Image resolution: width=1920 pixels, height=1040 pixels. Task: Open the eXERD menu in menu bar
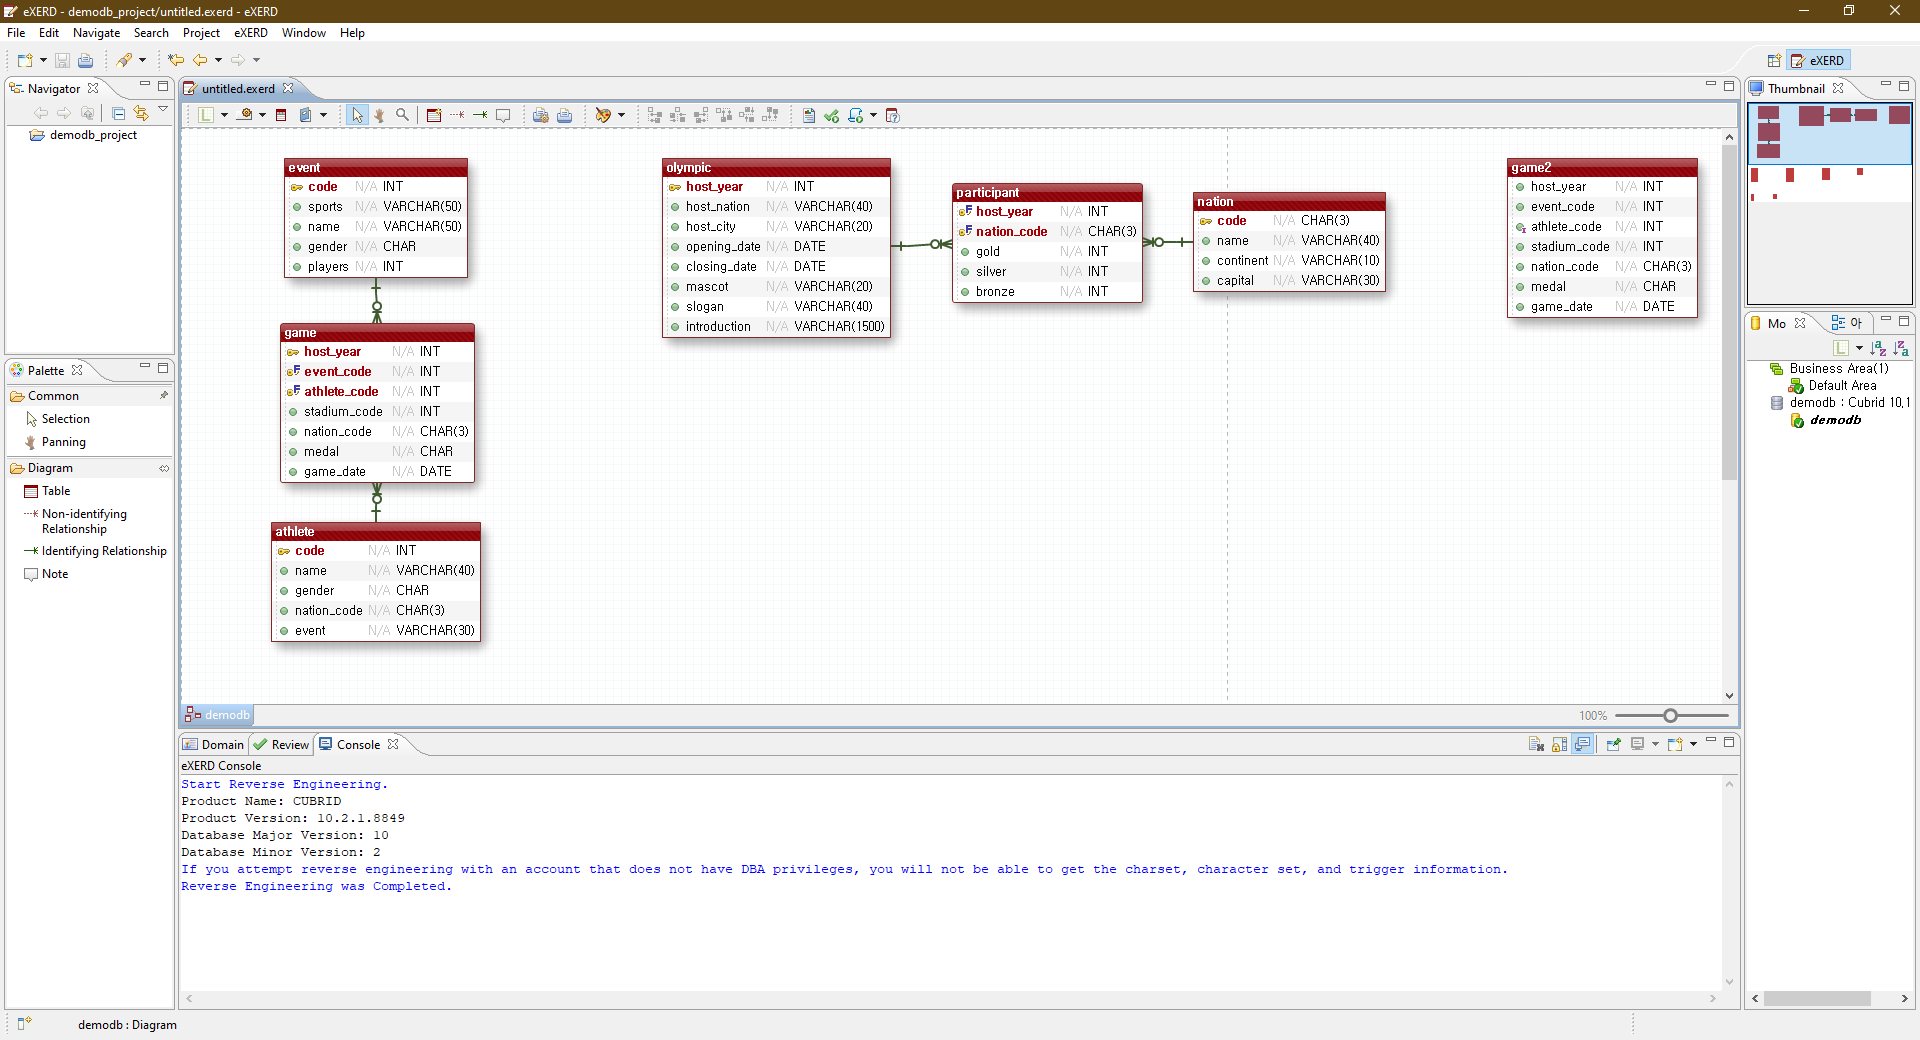(x=250, y=33)
